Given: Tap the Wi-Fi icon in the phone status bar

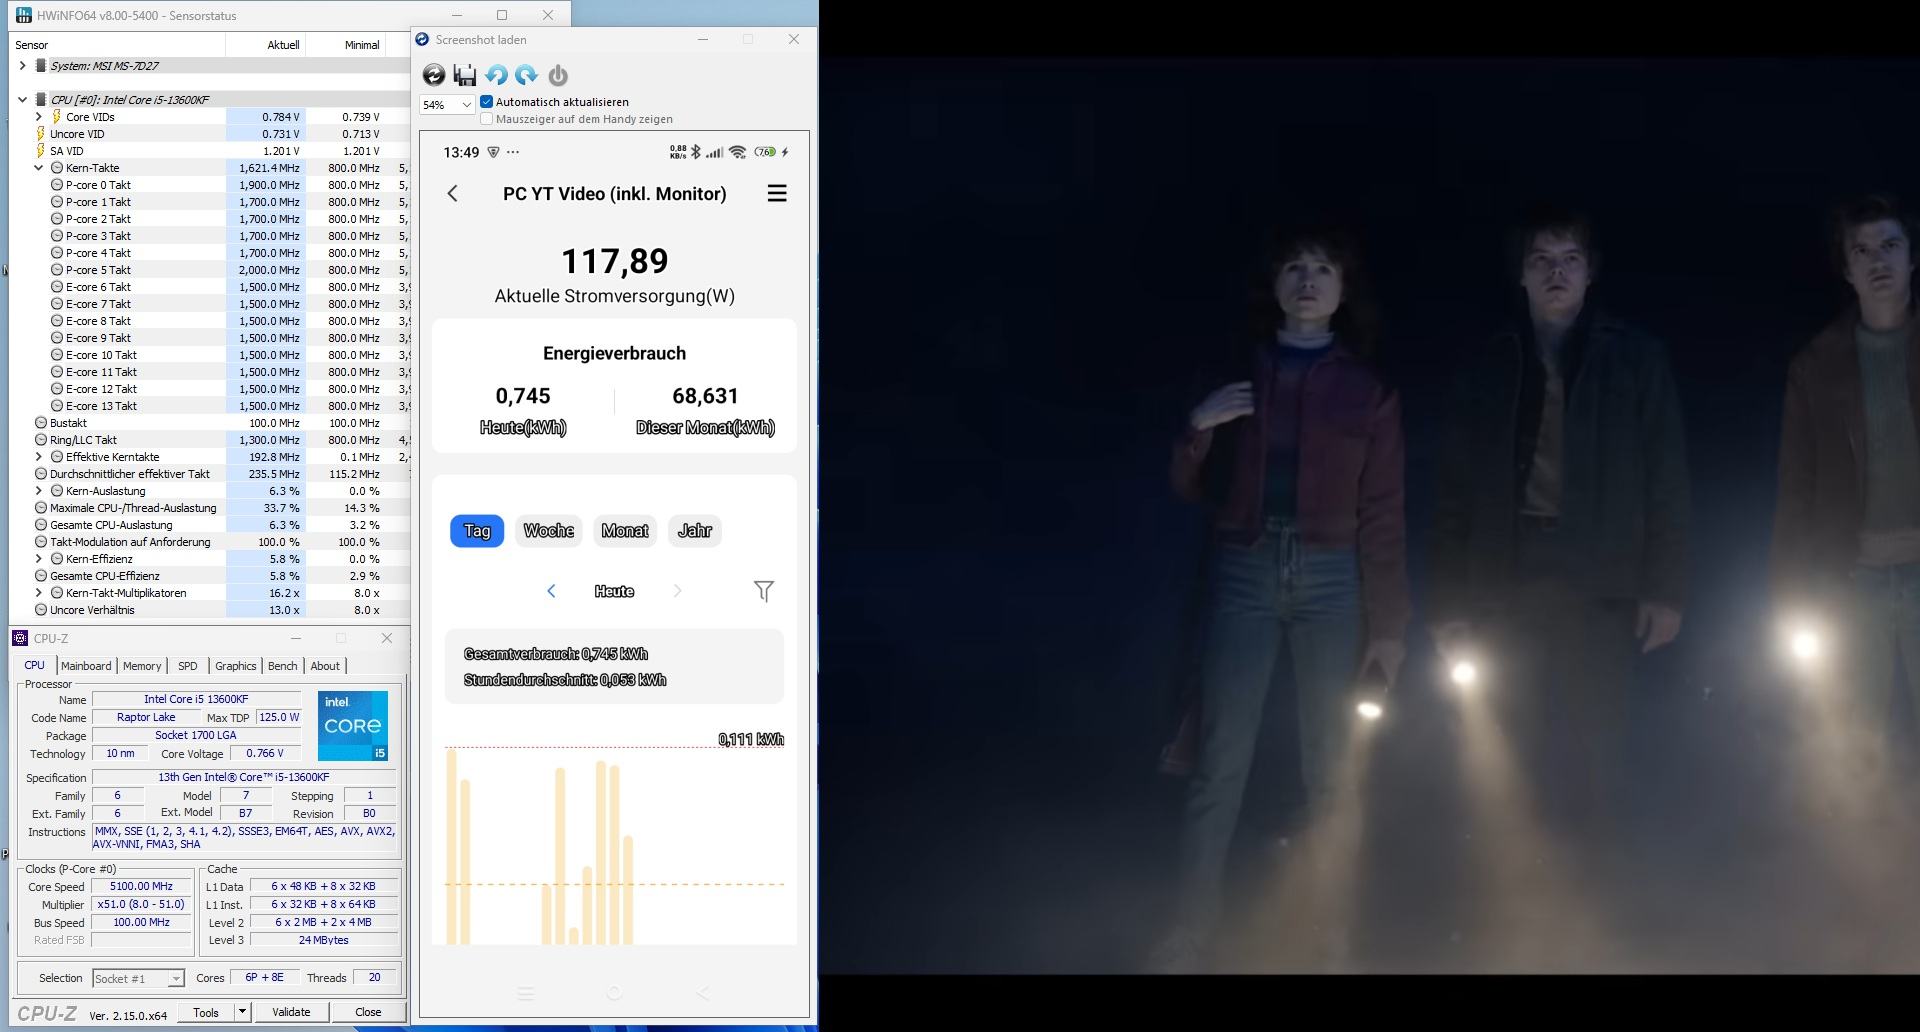Looking at the screenshot, I should coord(738,152).
